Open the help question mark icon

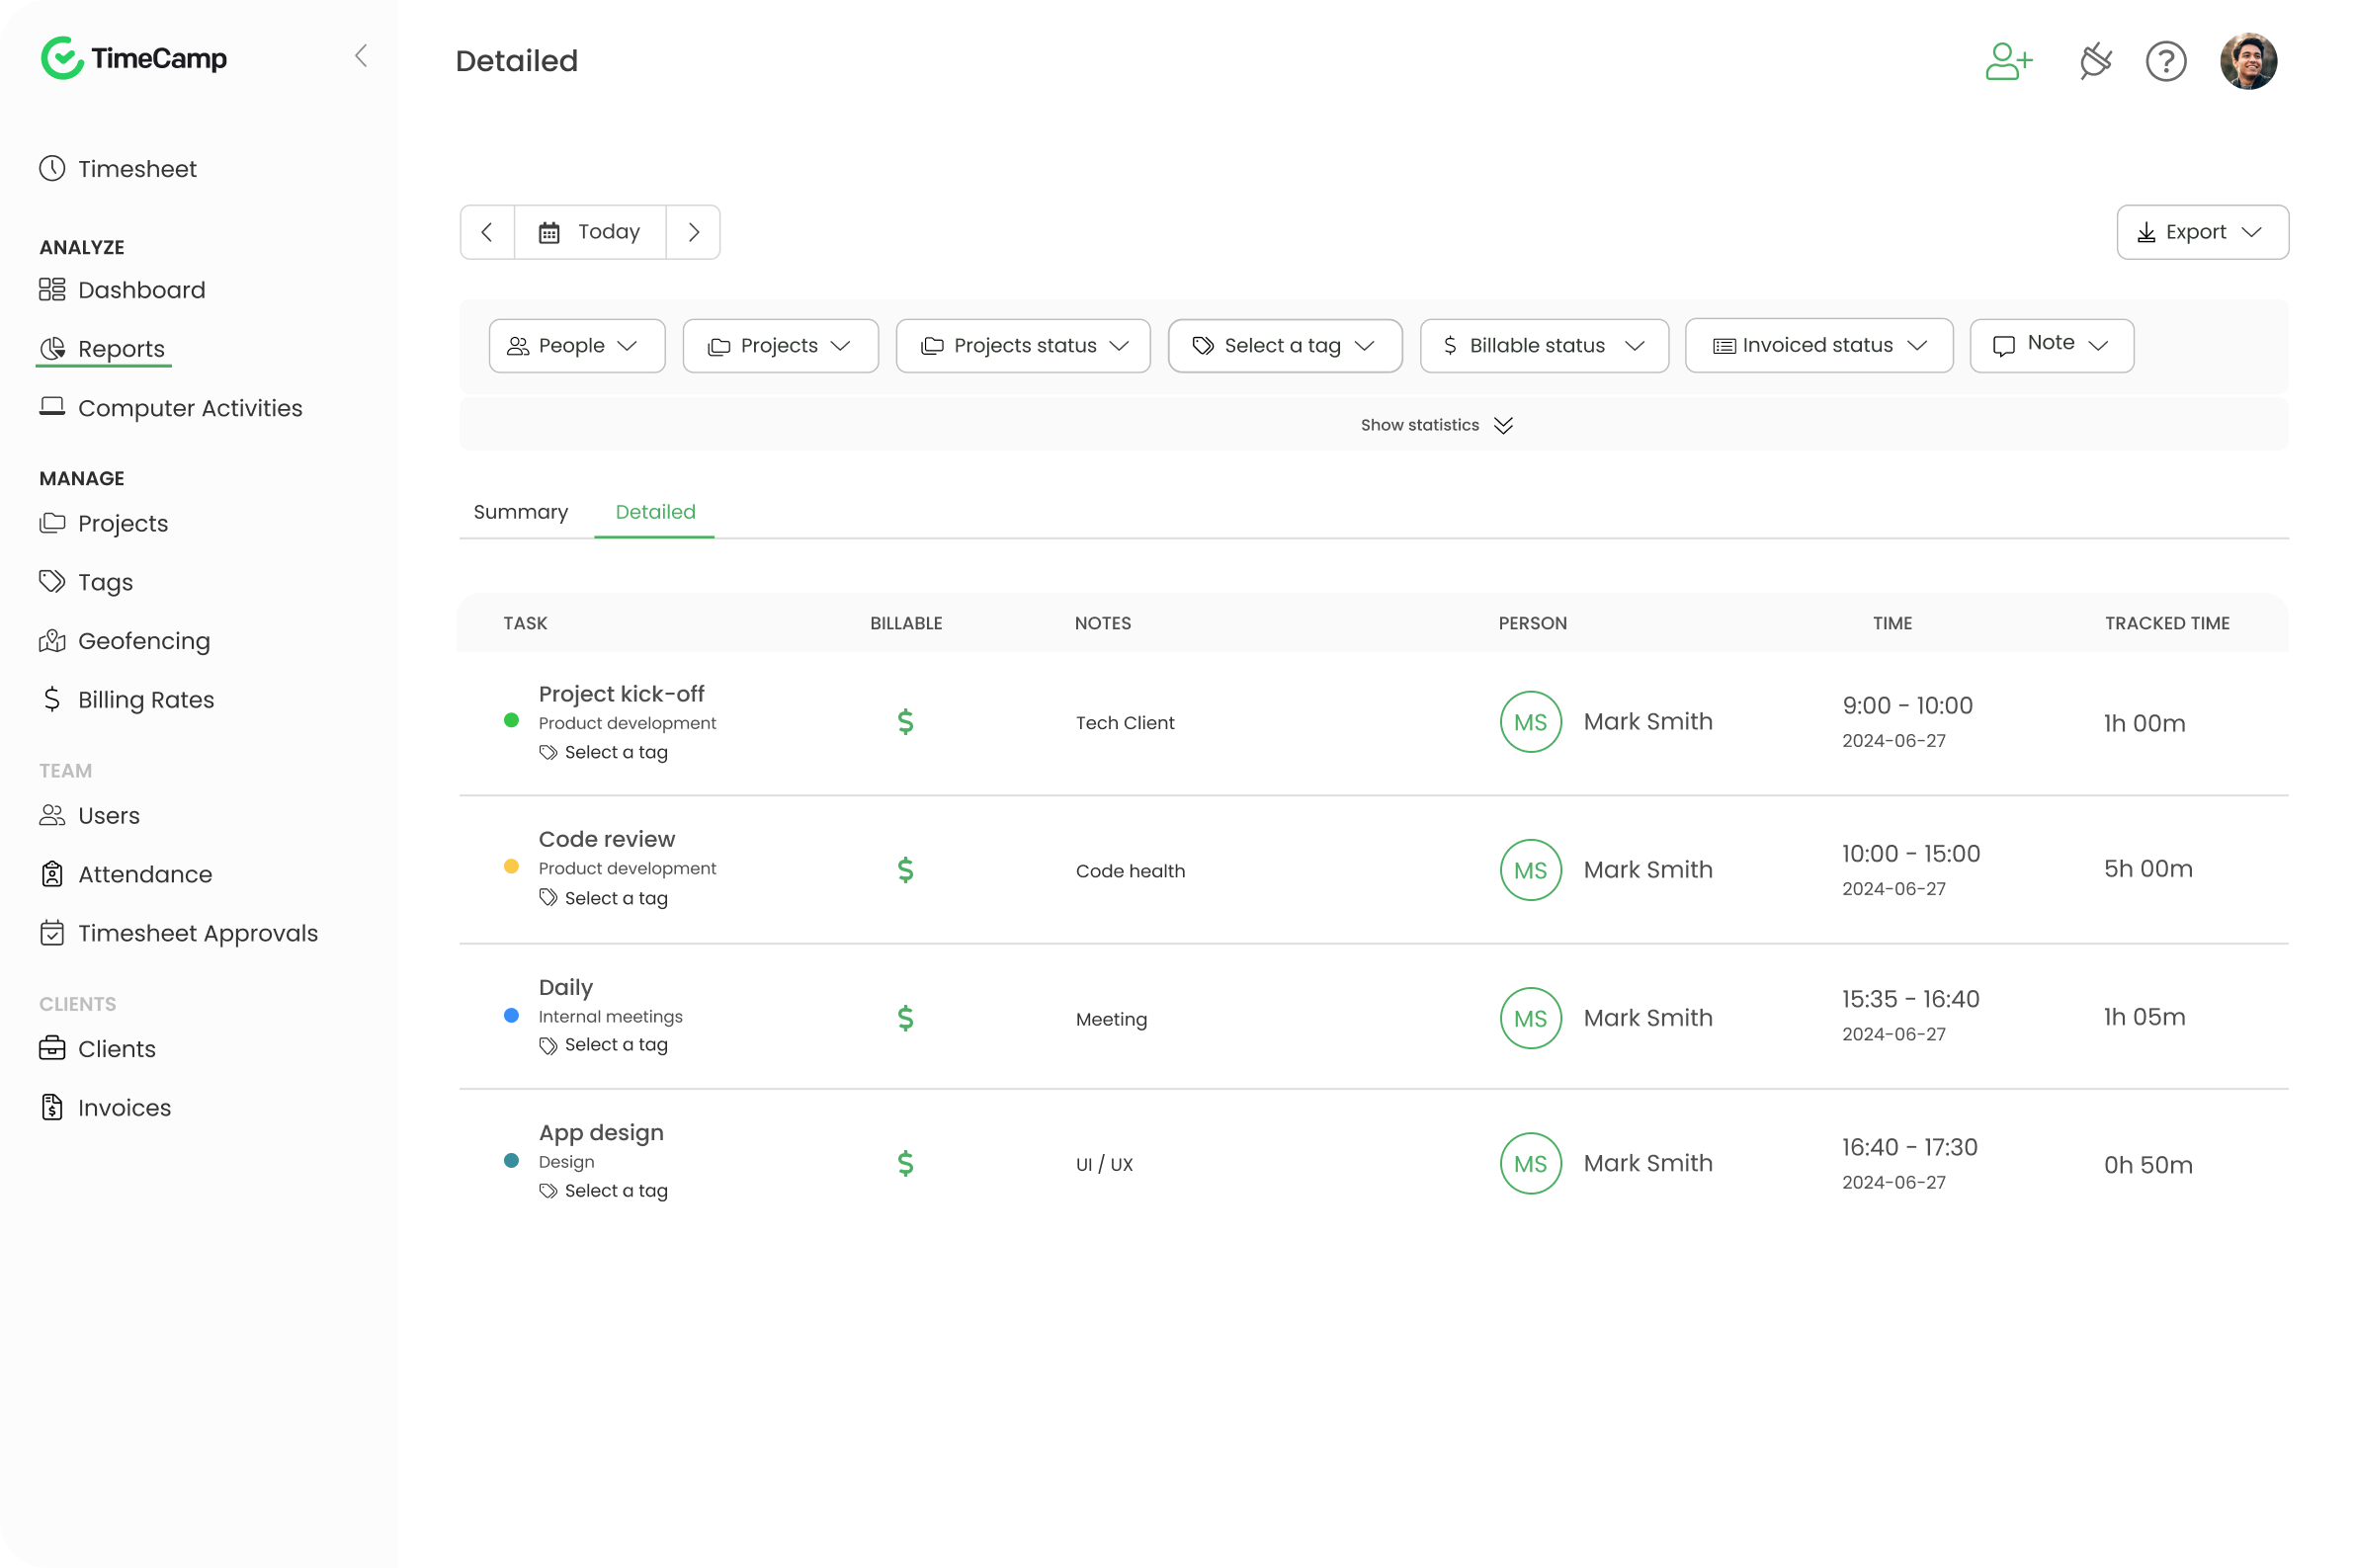coord(2165,61)
